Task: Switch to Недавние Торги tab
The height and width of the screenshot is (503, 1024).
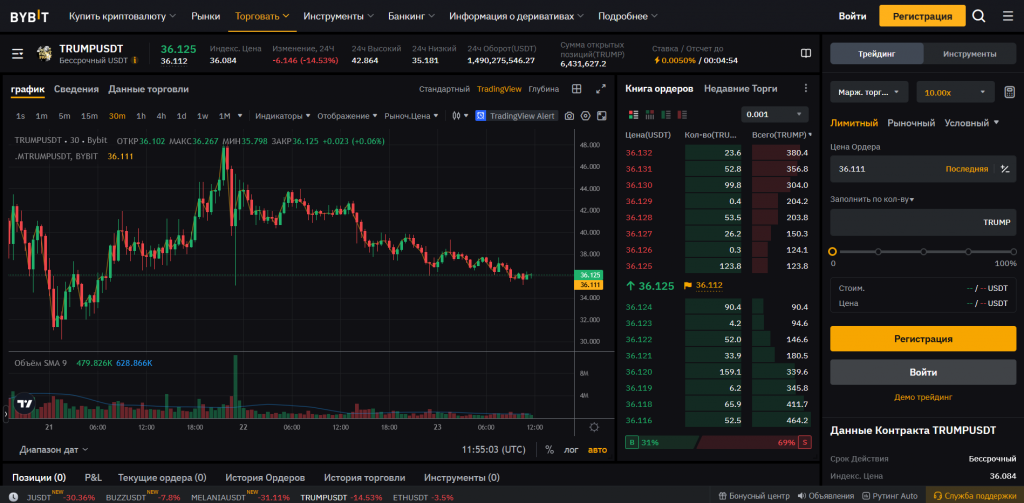Action: click(x=740, y=89)
